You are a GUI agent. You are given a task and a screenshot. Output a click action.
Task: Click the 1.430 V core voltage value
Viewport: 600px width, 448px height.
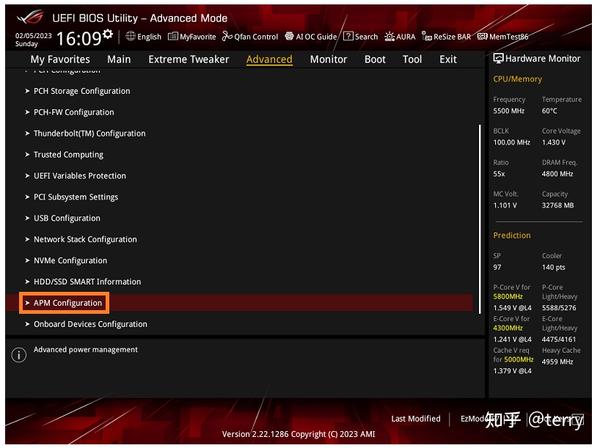[x=554, y=142]
